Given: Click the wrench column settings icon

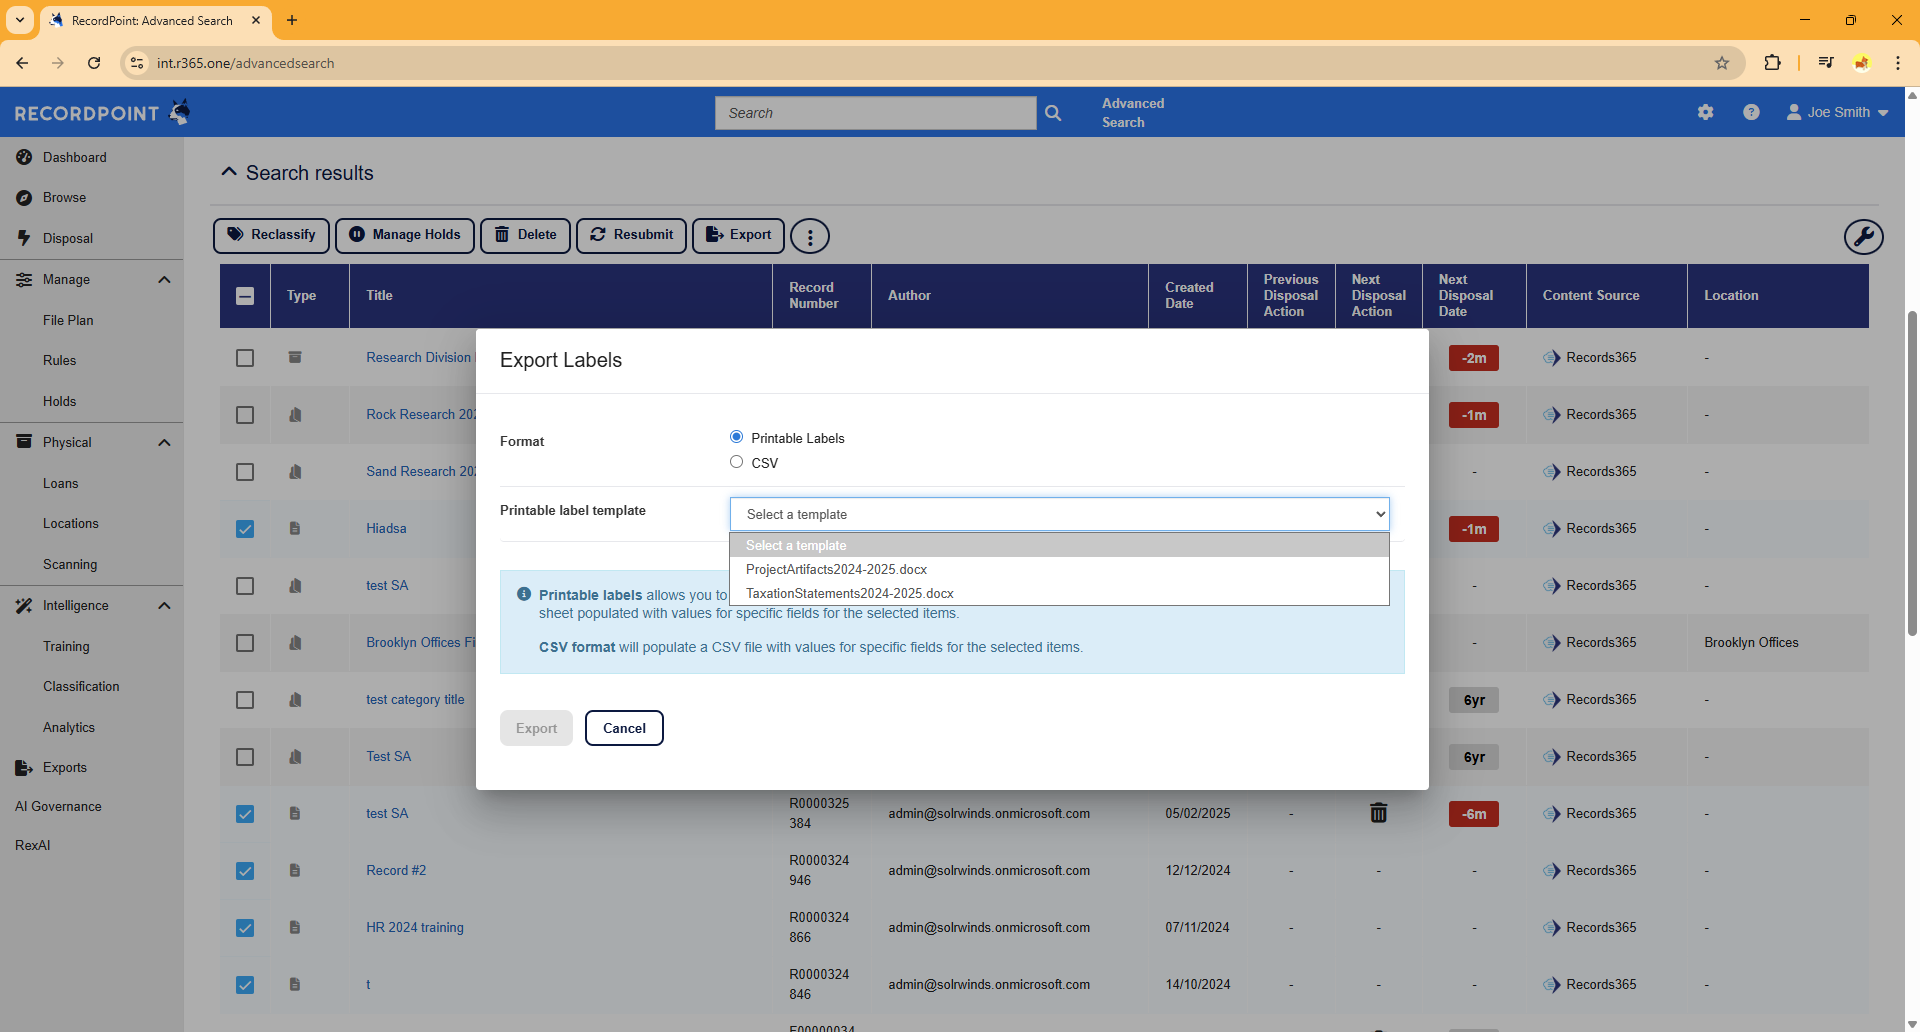Looking at the screenshot, I should click(x=1863, y=237).
